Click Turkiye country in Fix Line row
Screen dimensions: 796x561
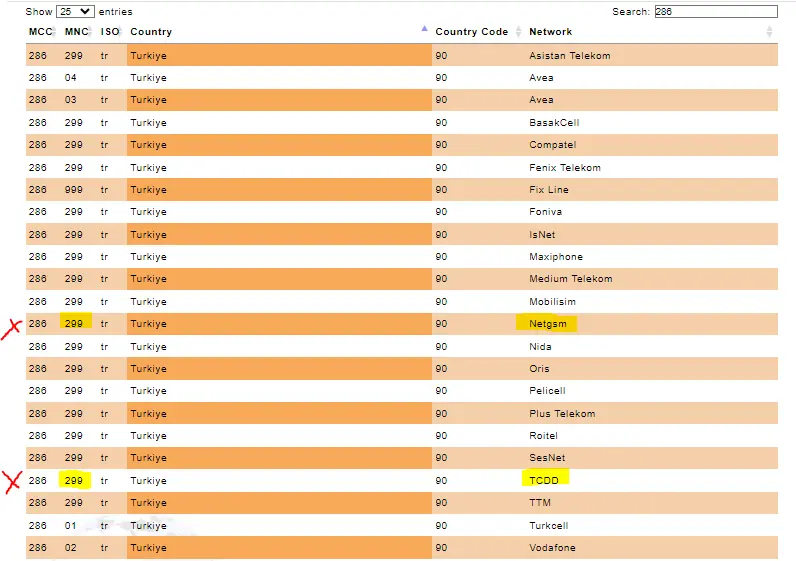(148, 190)
